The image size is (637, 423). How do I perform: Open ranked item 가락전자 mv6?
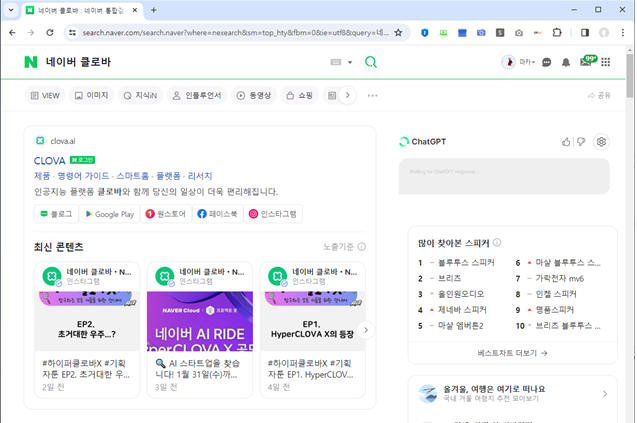[x=559, y=279]
